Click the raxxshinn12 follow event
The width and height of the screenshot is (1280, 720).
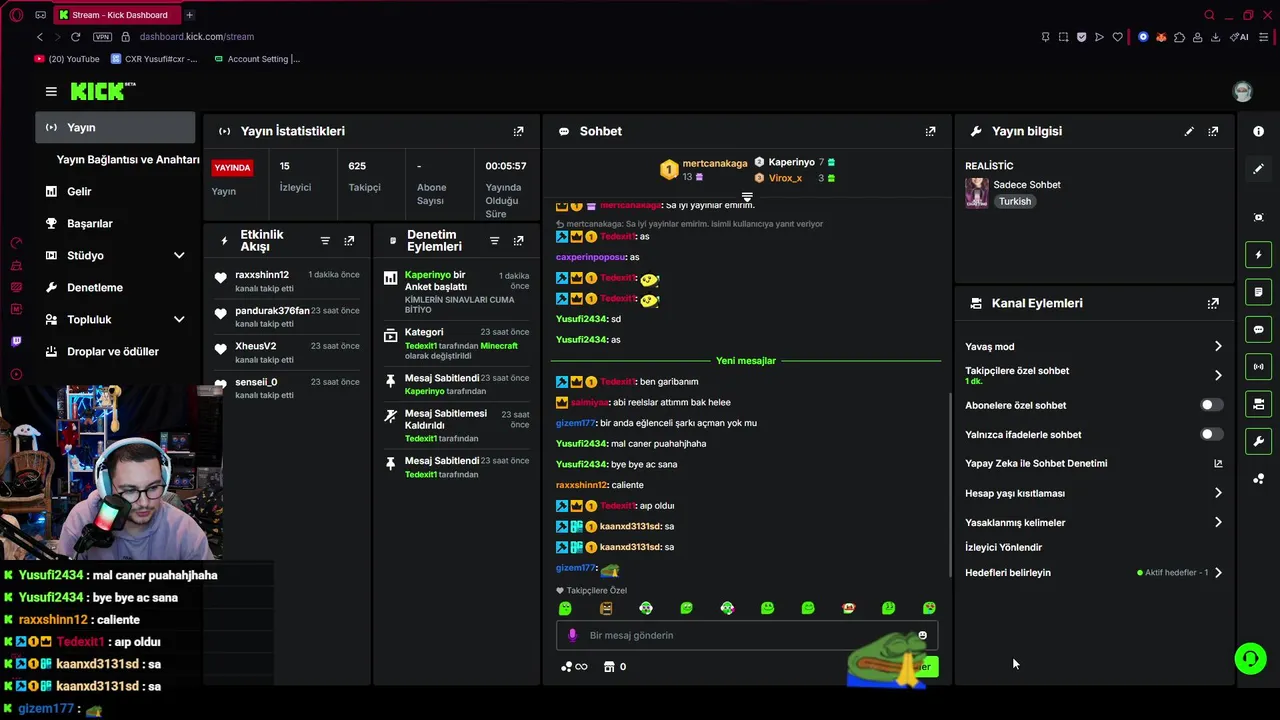(287, 281)
